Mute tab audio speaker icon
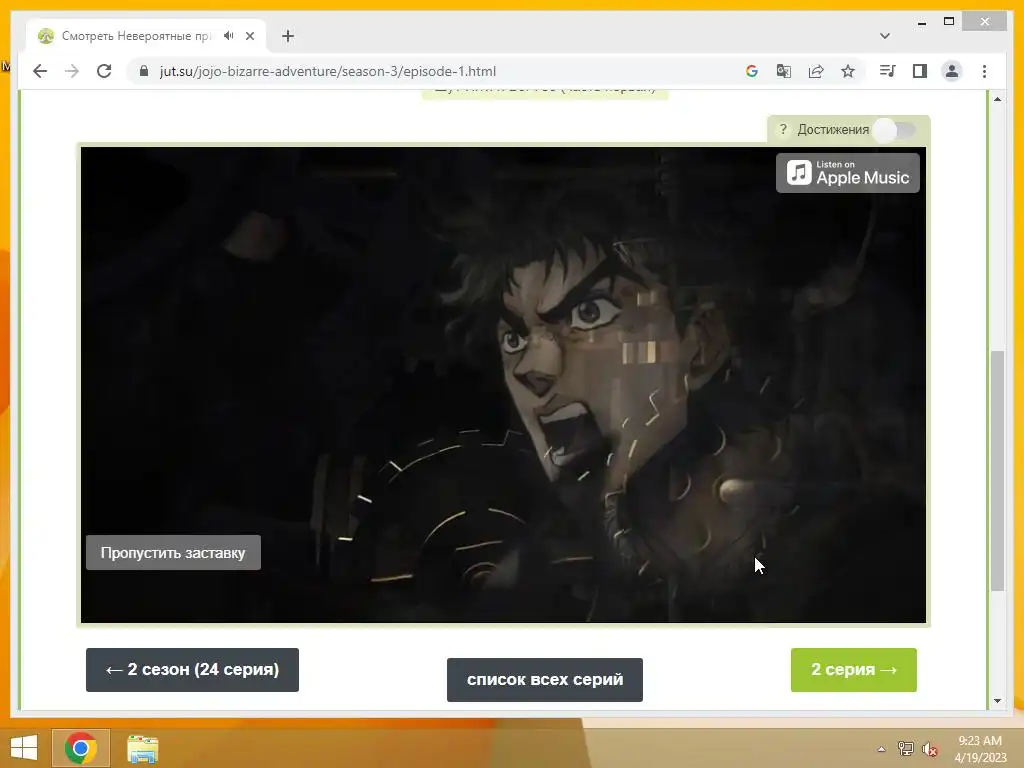The width and height of the screenshot is (1024, 768). (x=229, y=36)
